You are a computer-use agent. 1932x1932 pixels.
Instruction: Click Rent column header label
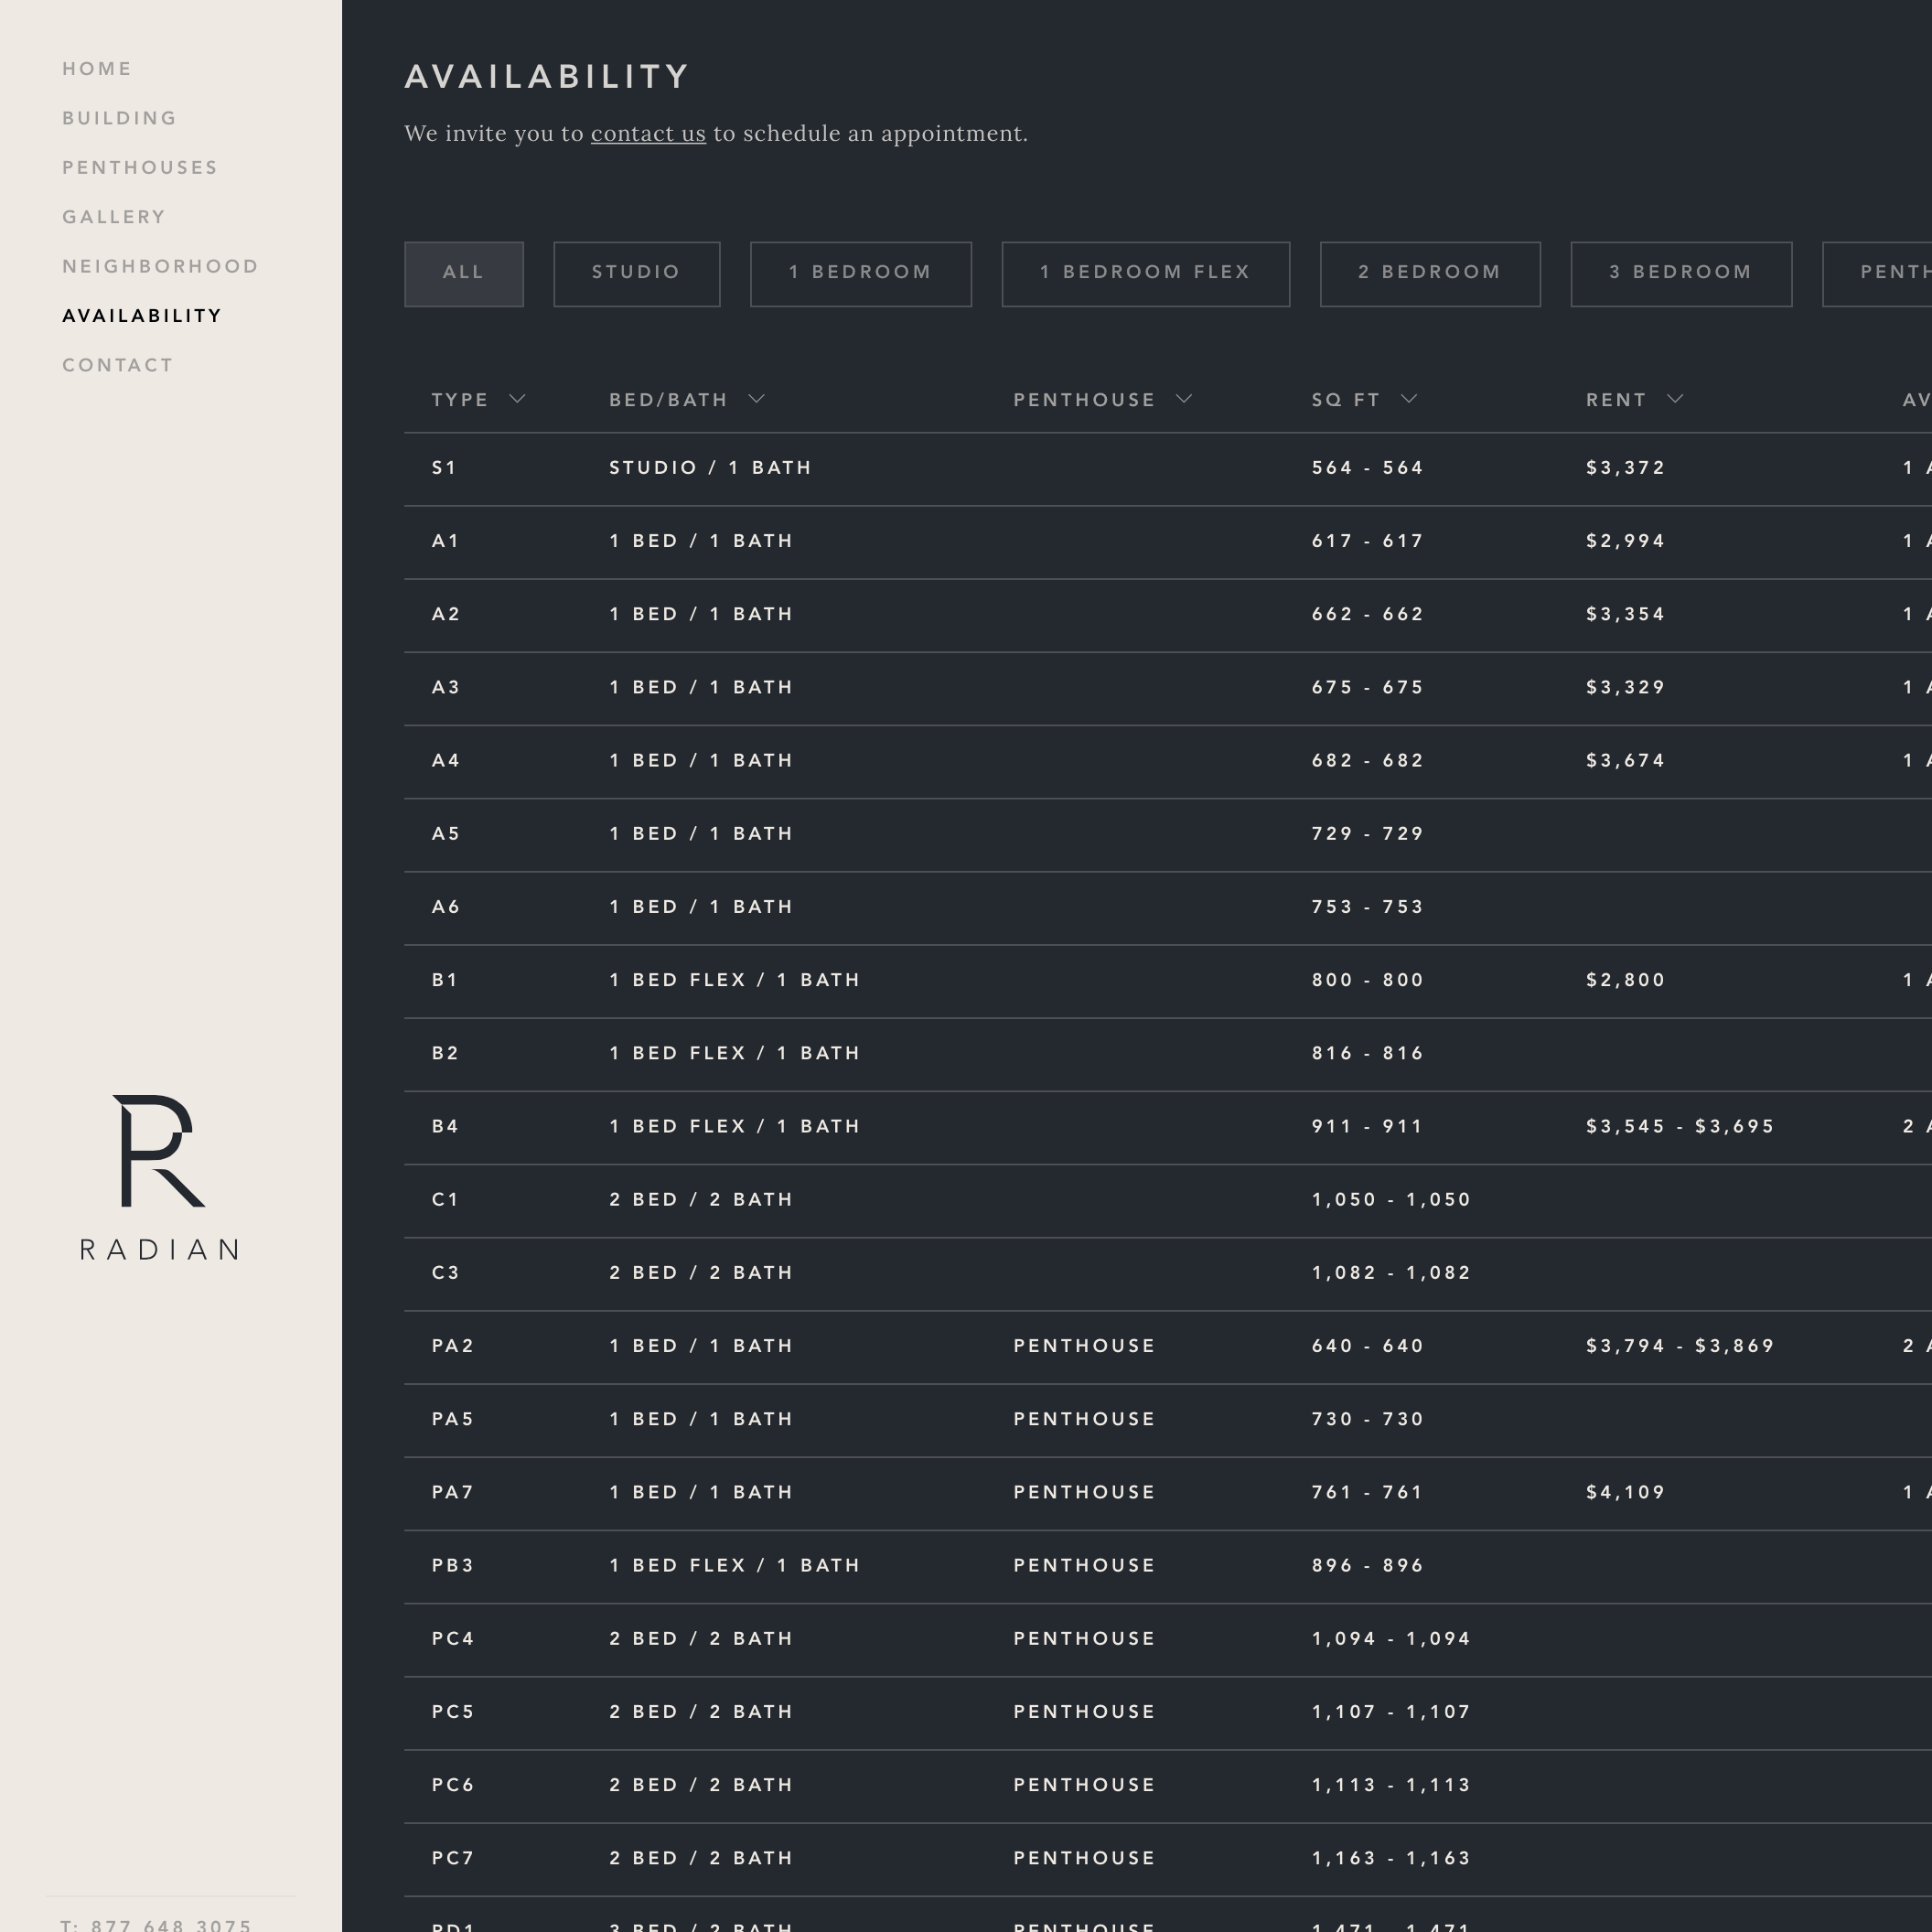[x=1616, y=400]
